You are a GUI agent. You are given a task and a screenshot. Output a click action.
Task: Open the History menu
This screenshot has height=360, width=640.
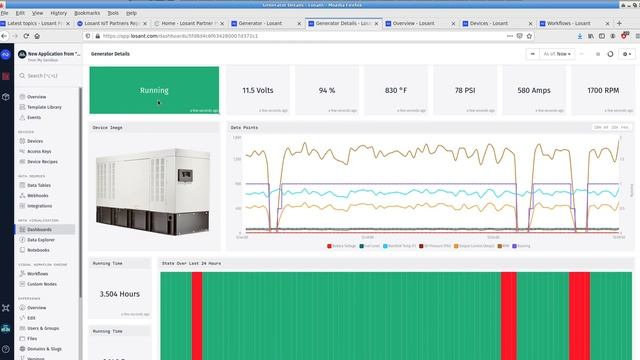coord(58,13)
